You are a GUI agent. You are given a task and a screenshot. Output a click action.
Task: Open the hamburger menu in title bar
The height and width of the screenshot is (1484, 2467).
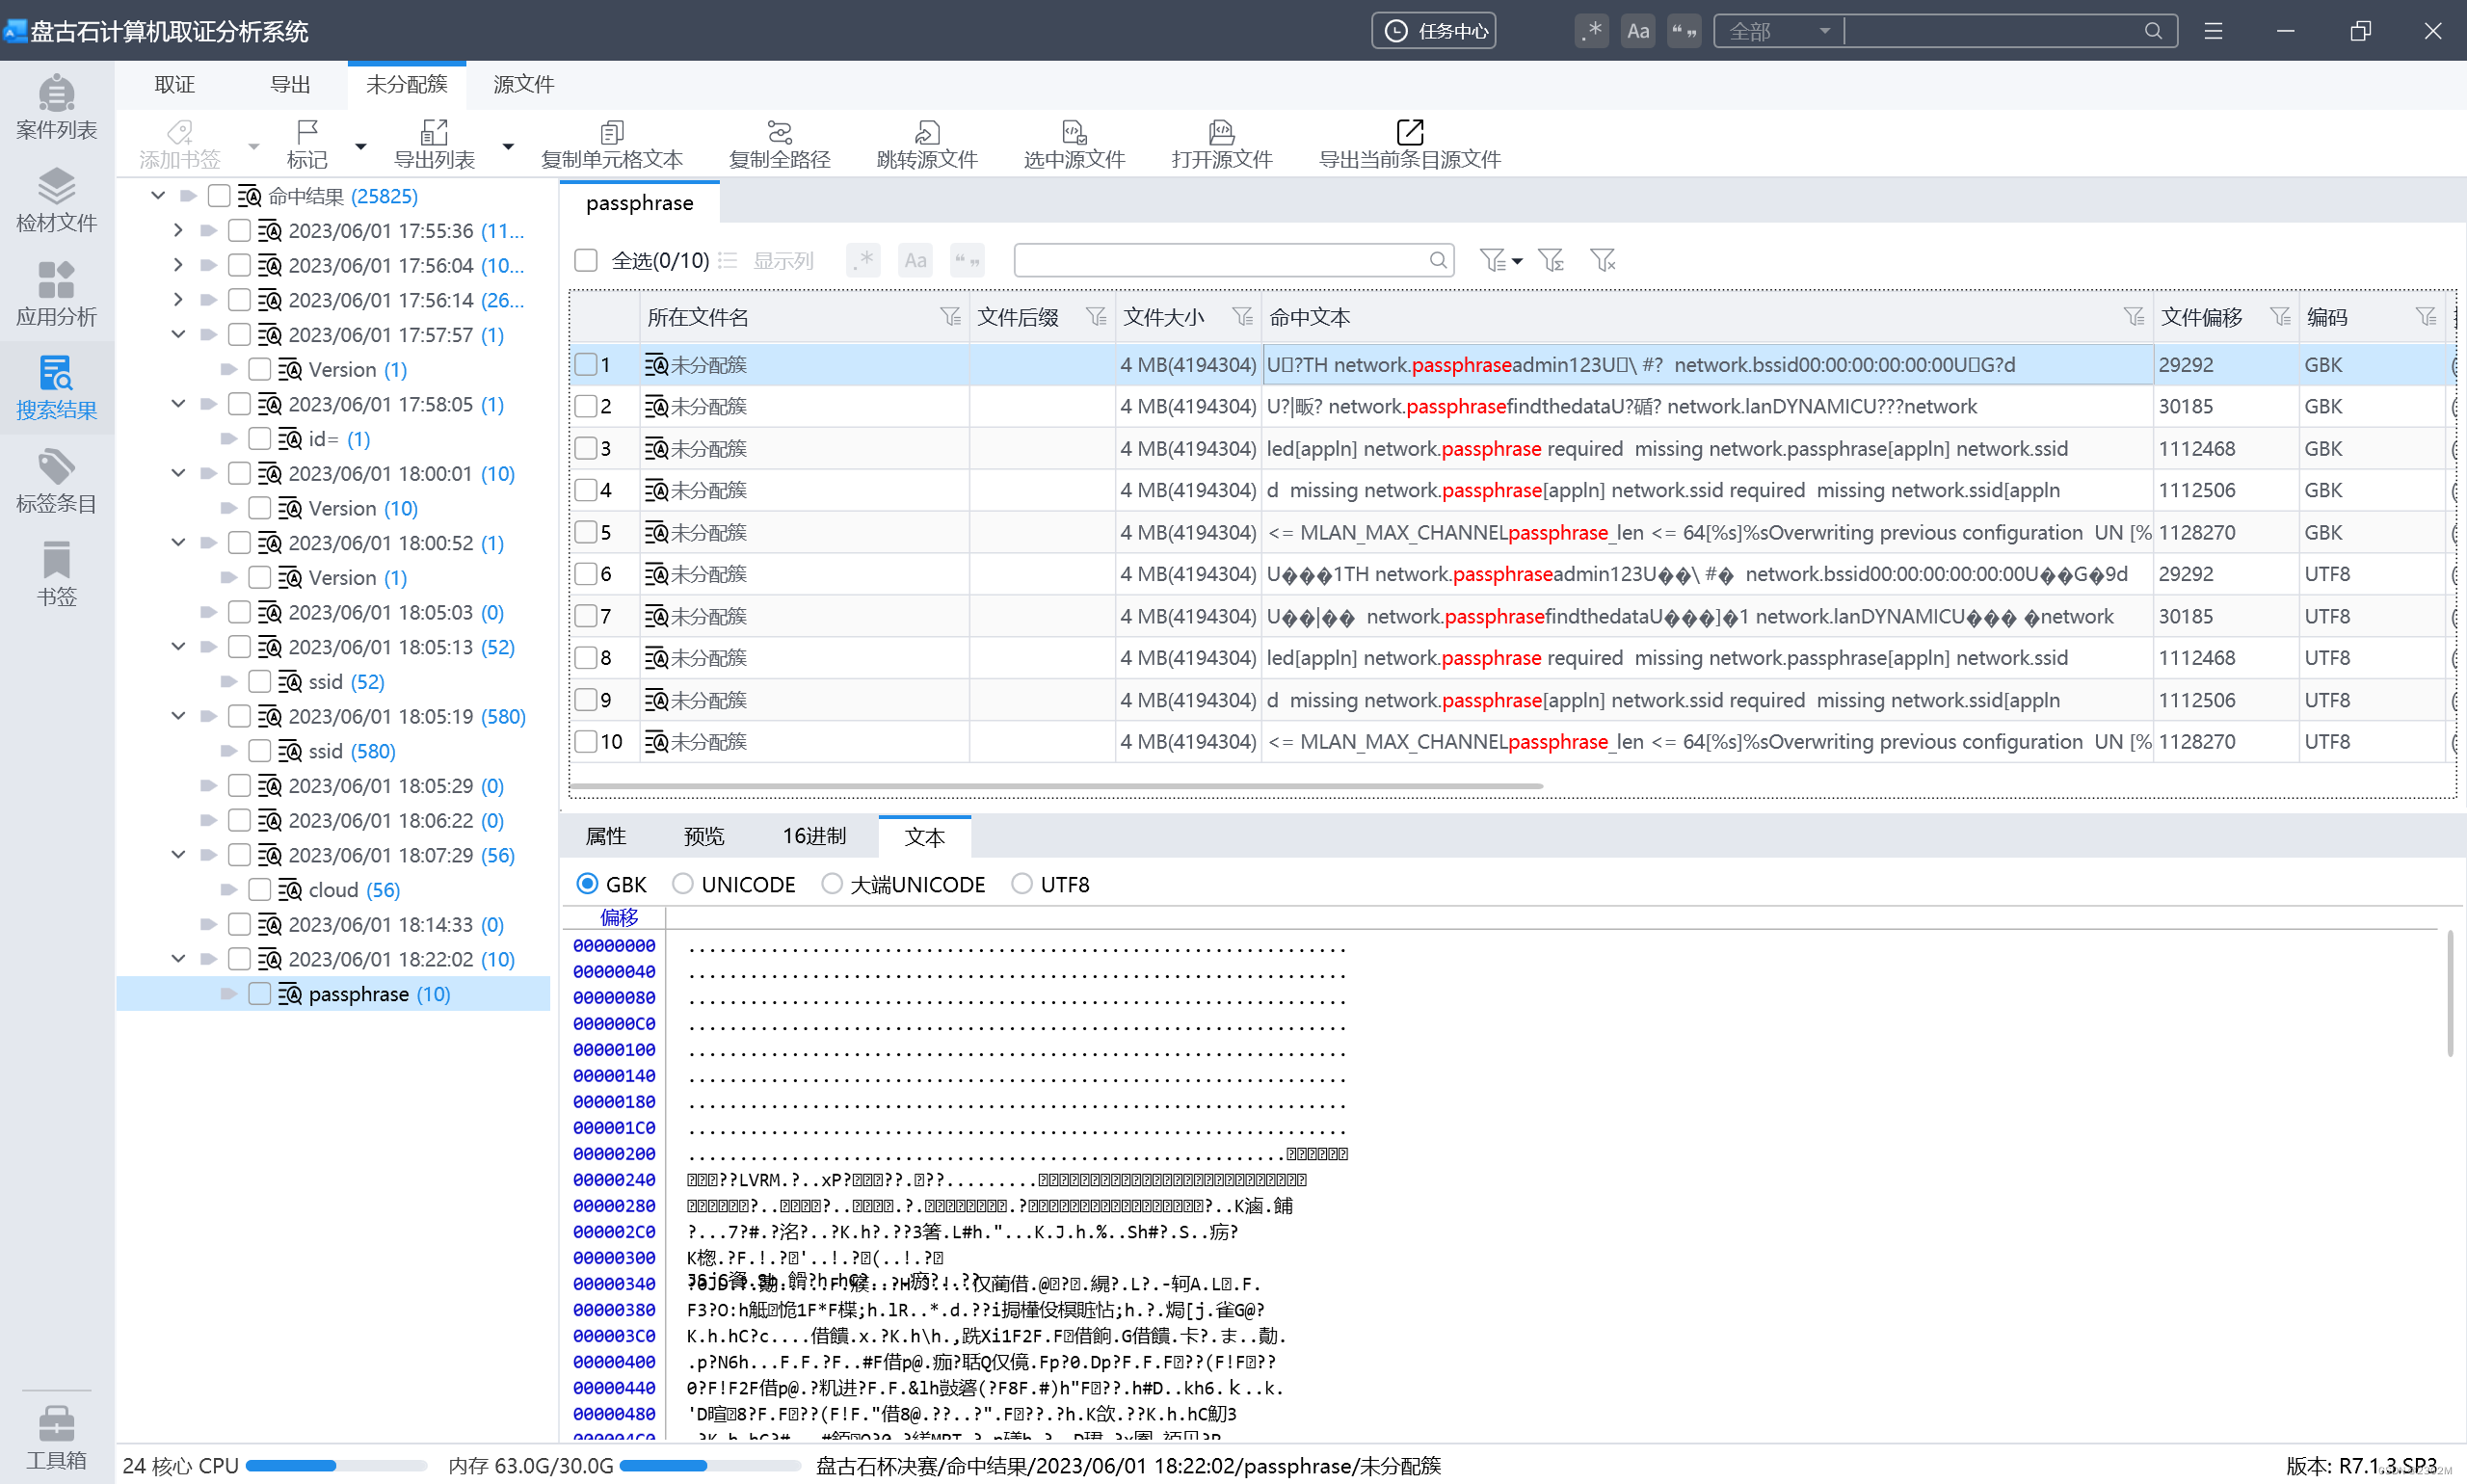point(2213,31)
